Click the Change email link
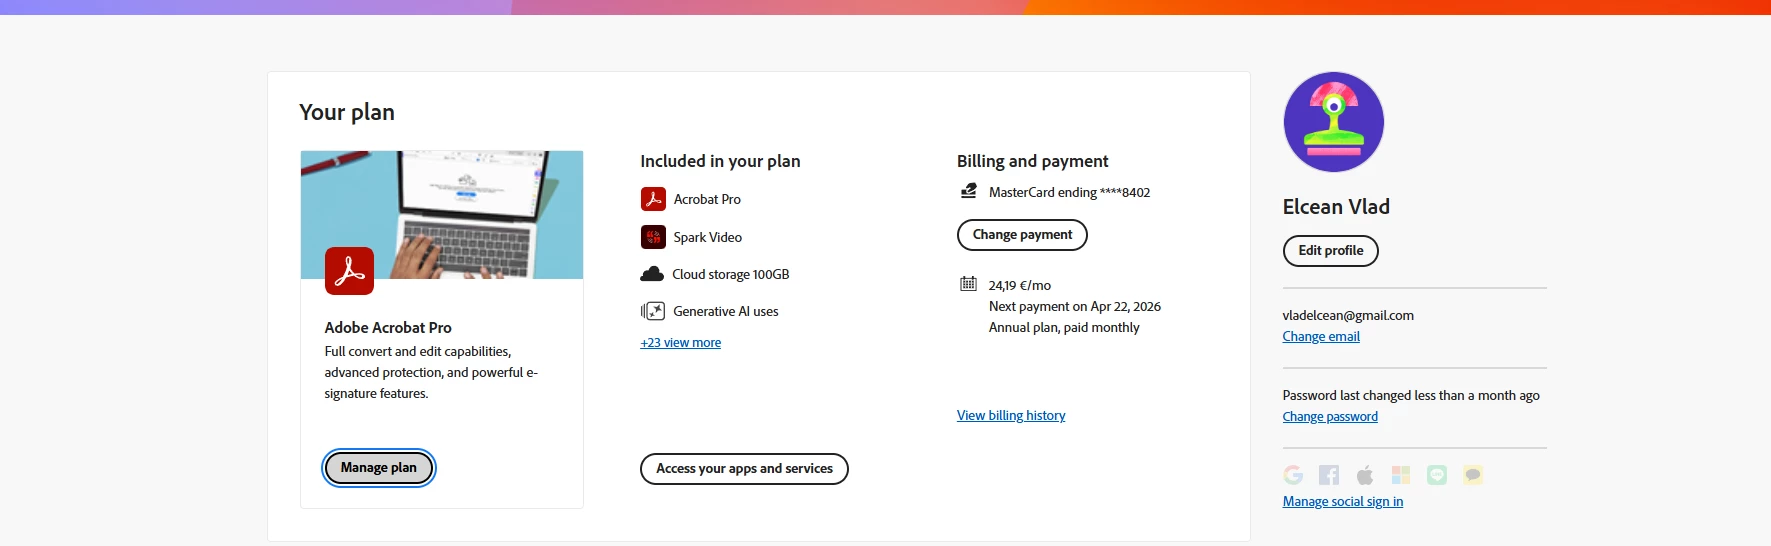The height and width of the screenshot is (546, 1771). point(1321,337)
